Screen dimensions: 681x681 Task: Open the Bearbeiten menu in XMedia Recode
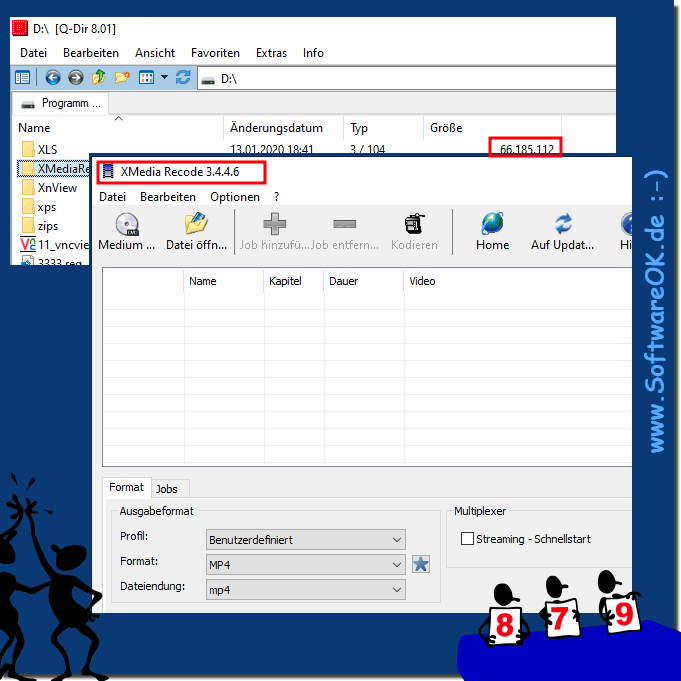(168, 197)
